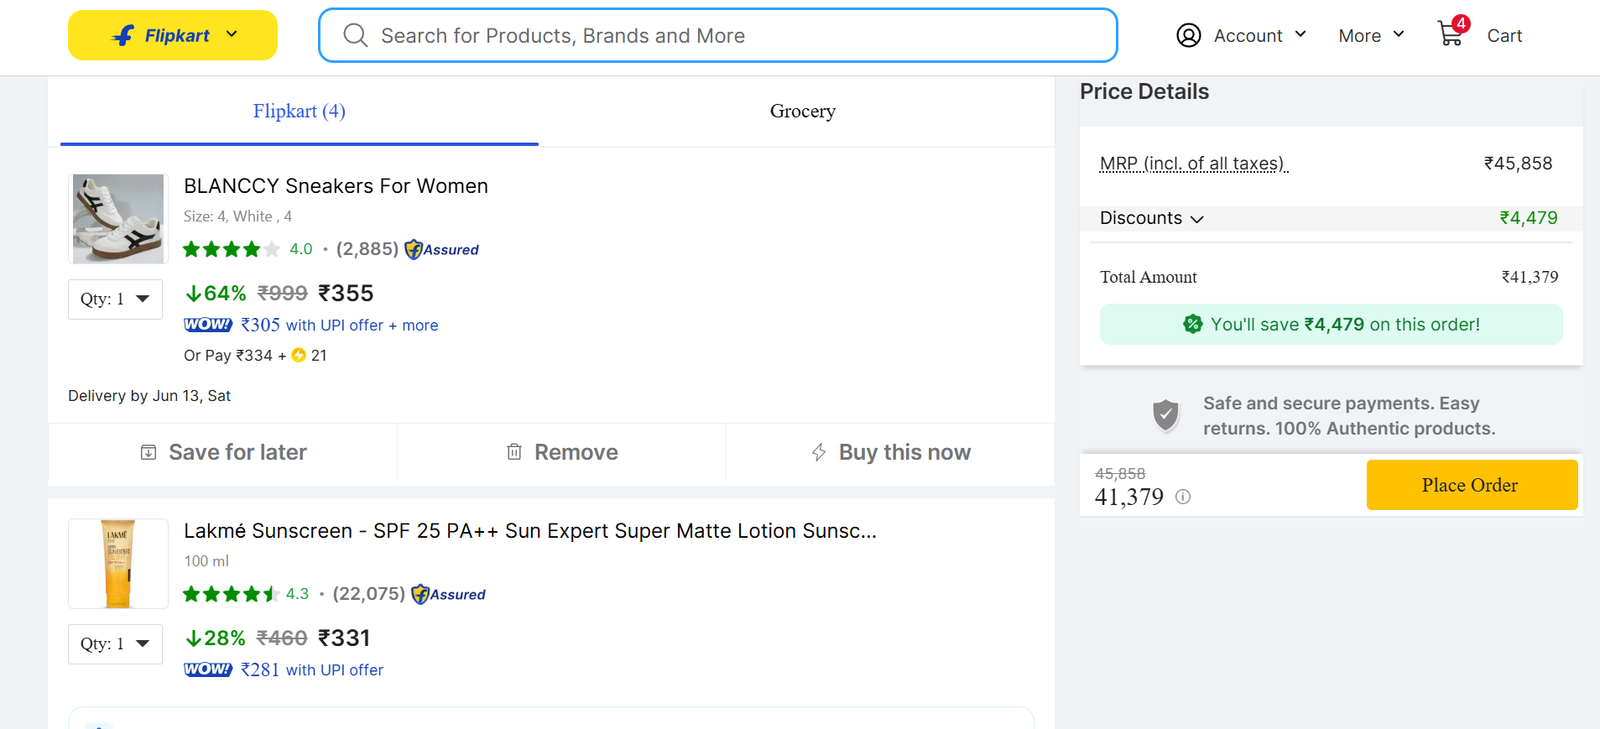This screenshot has width=1600, height=729.
Task: Expand the Flipkart logo dropdown chevron
Action: pos(232,35)
